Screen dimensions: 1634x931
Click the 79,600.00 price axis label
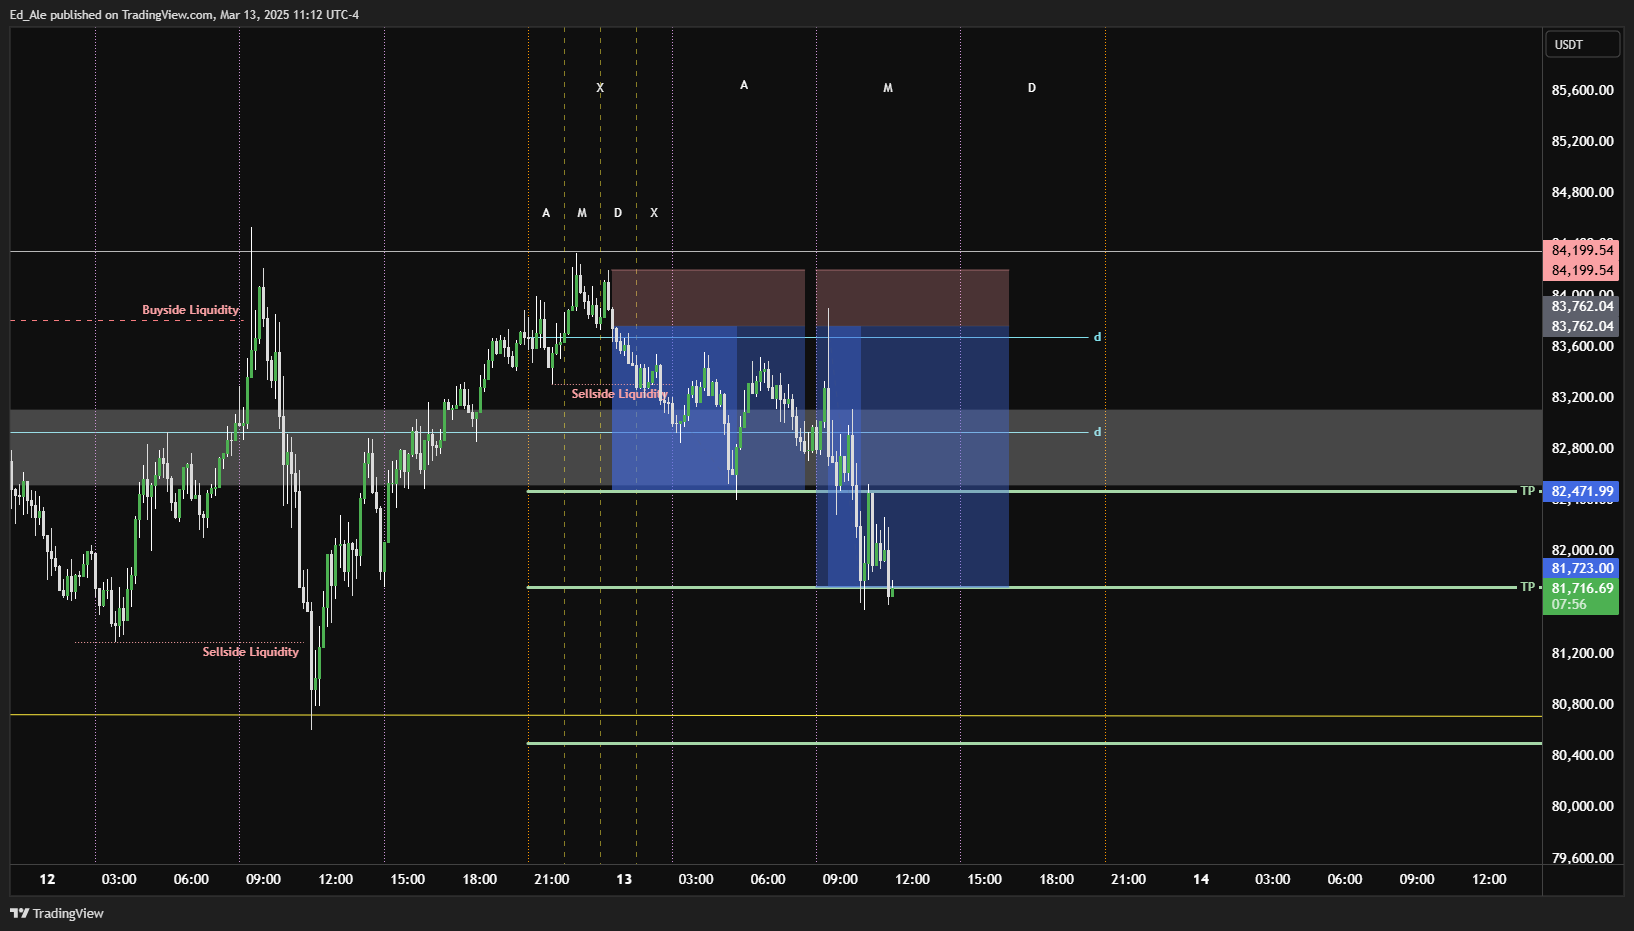[1582, 858]
